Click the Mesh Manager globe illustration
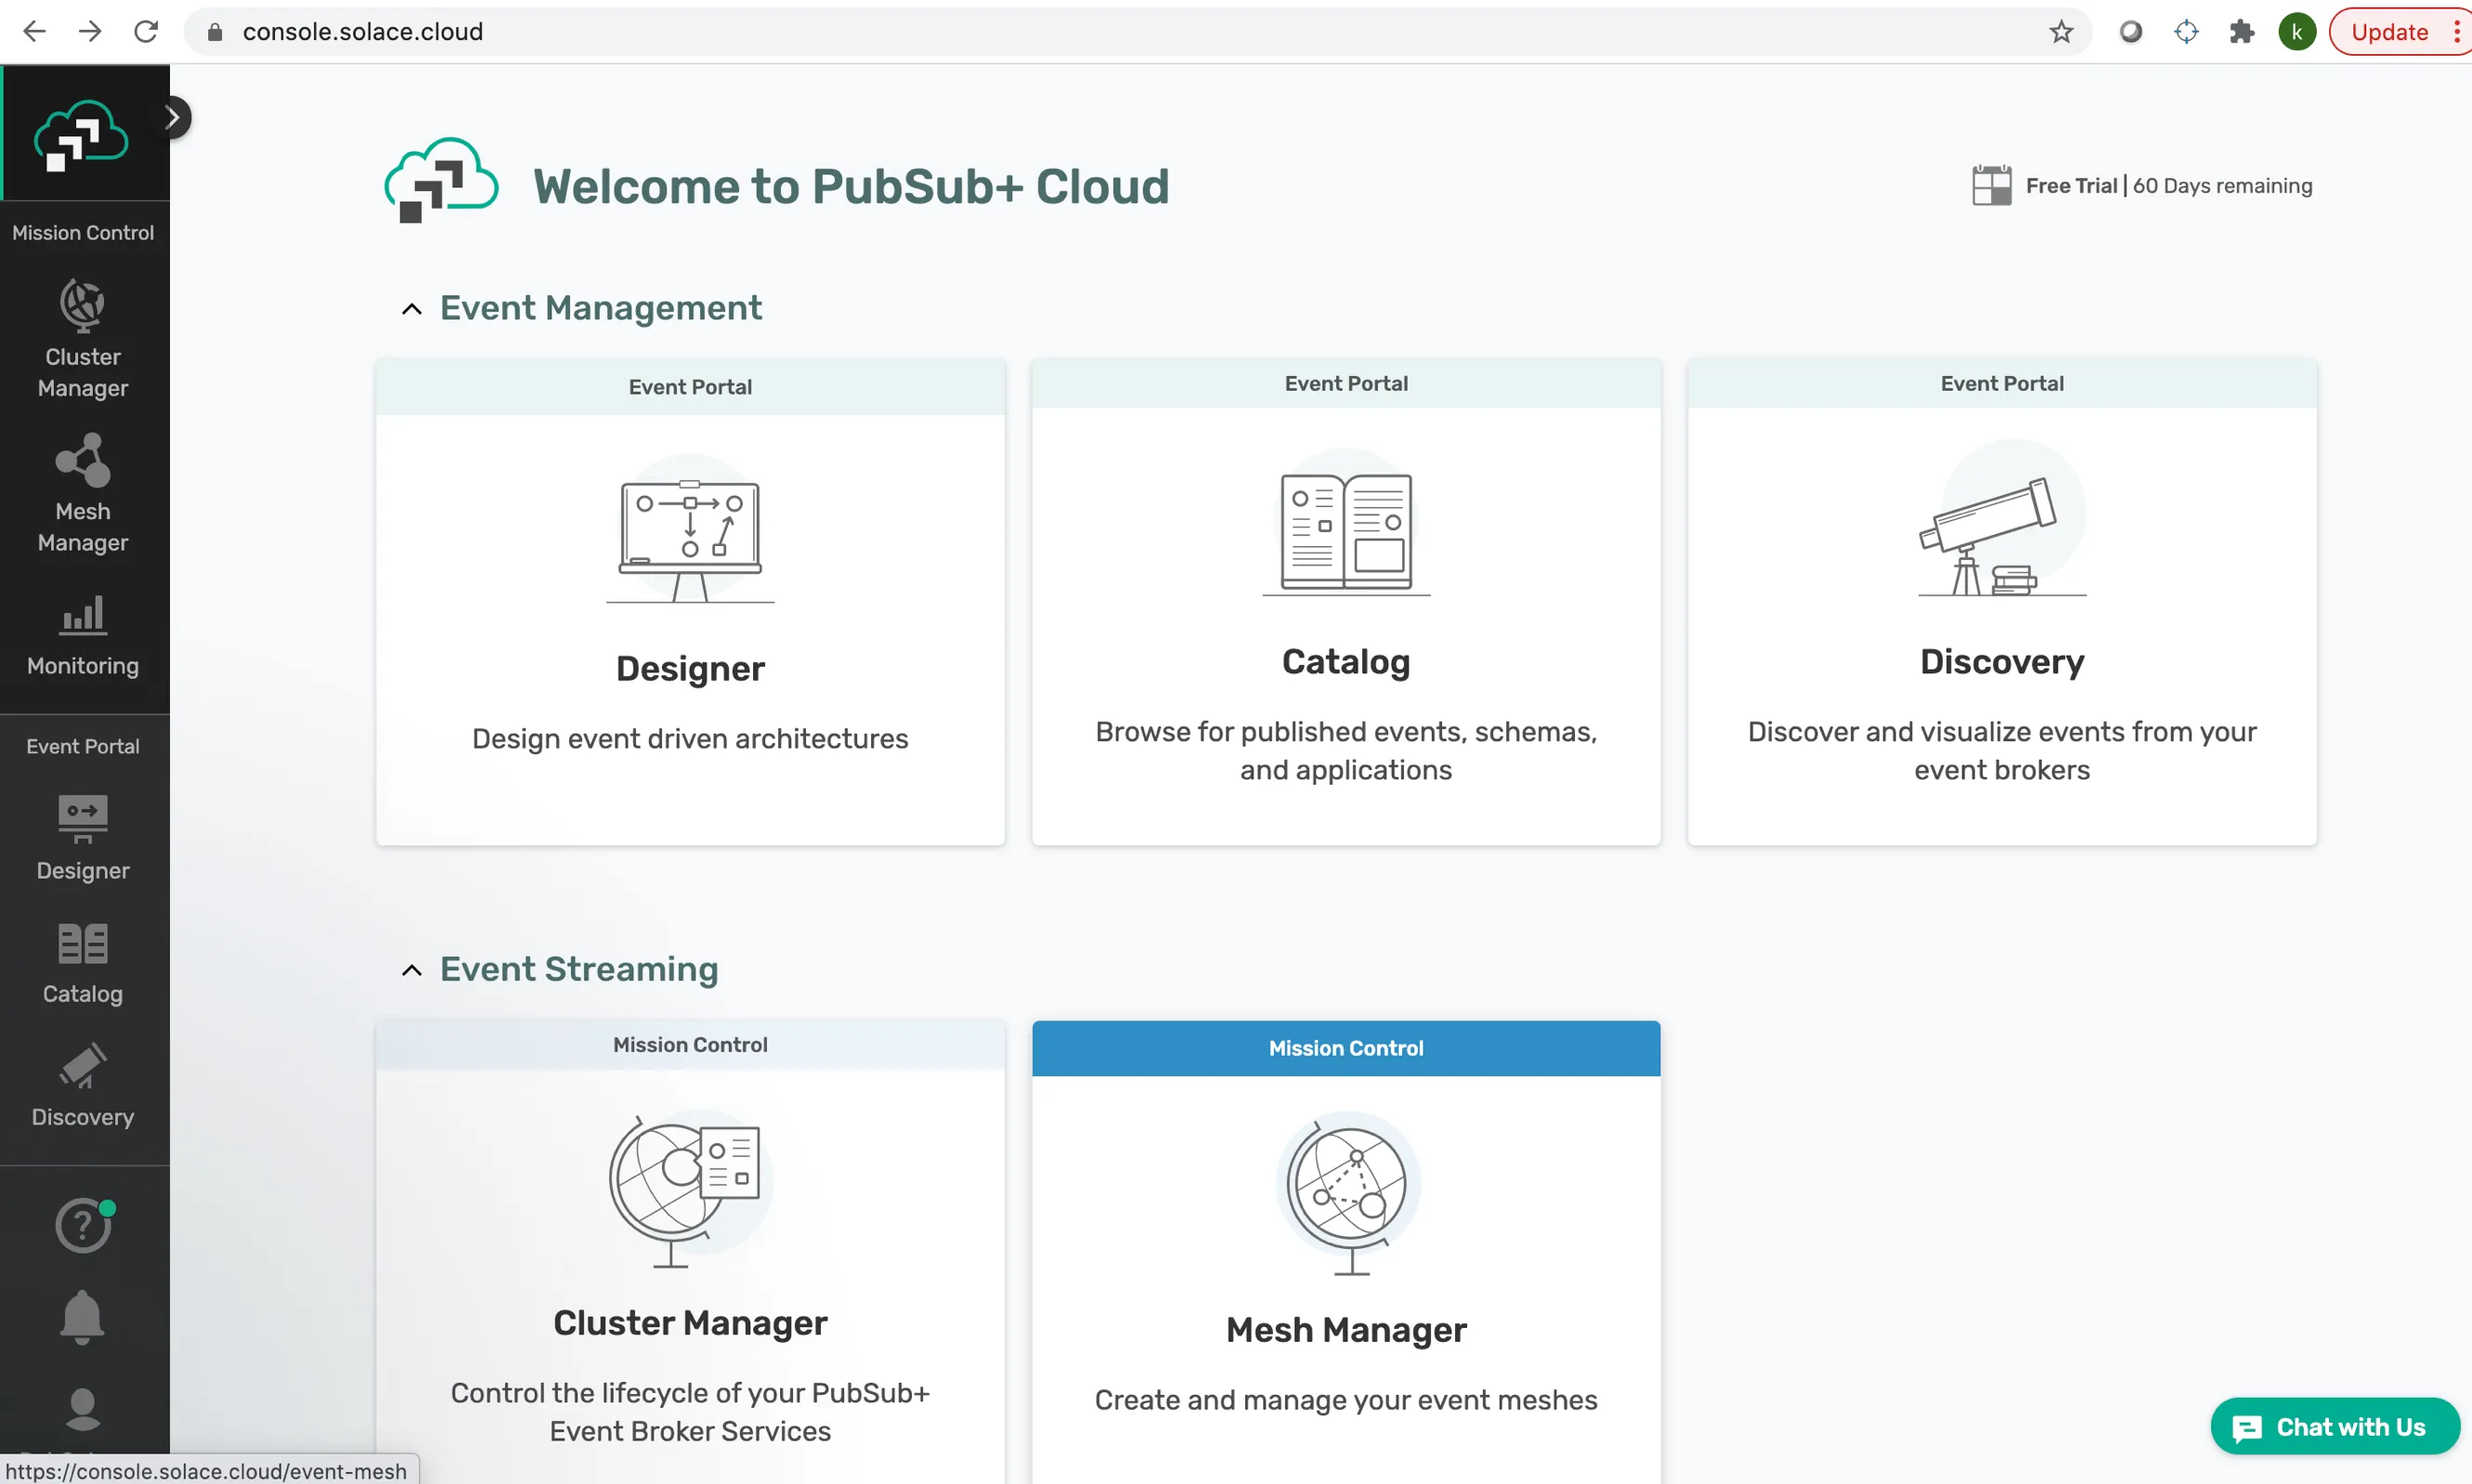The width and height of the screenshot is (2472, 1484). click(x=1348, y=1193)
